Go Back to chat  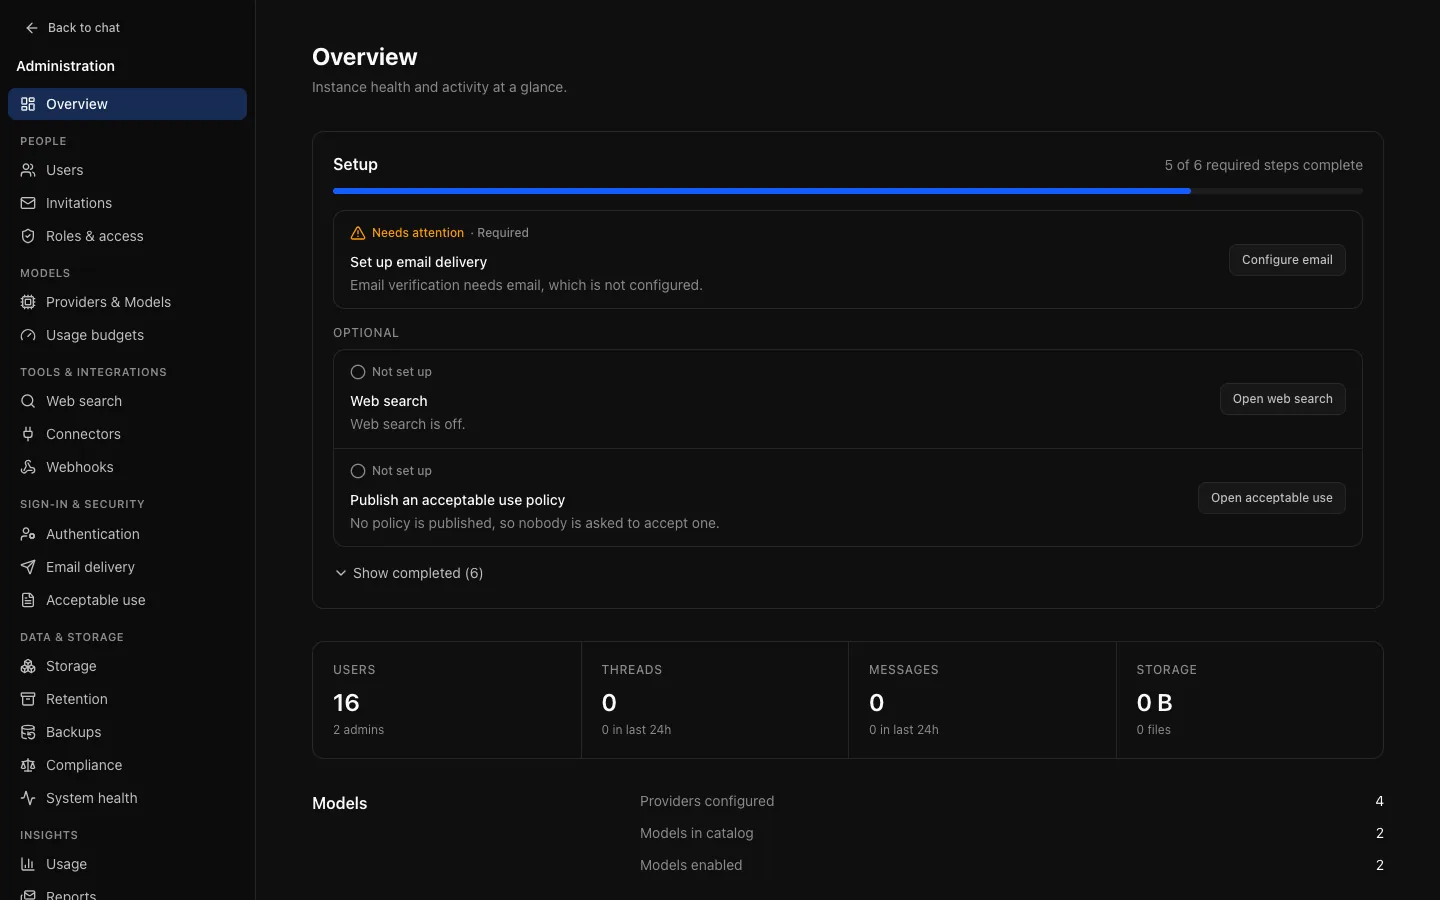[72, 28]
